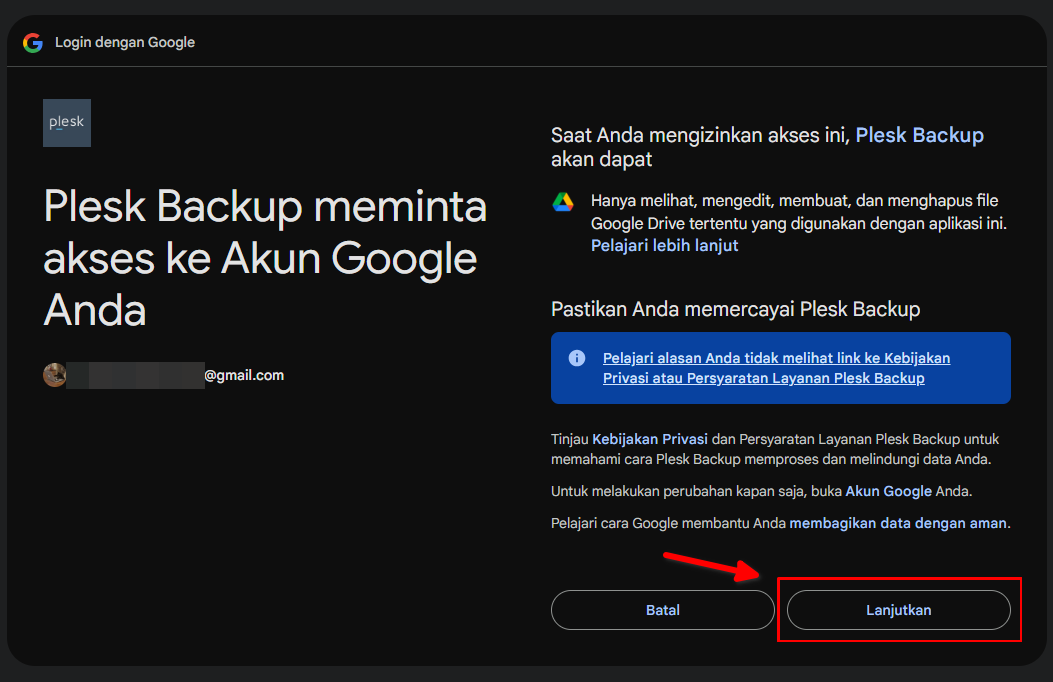Screen dimensions: 1053x682
Task: Click the account profile avatar
Action: pos(54,375)
